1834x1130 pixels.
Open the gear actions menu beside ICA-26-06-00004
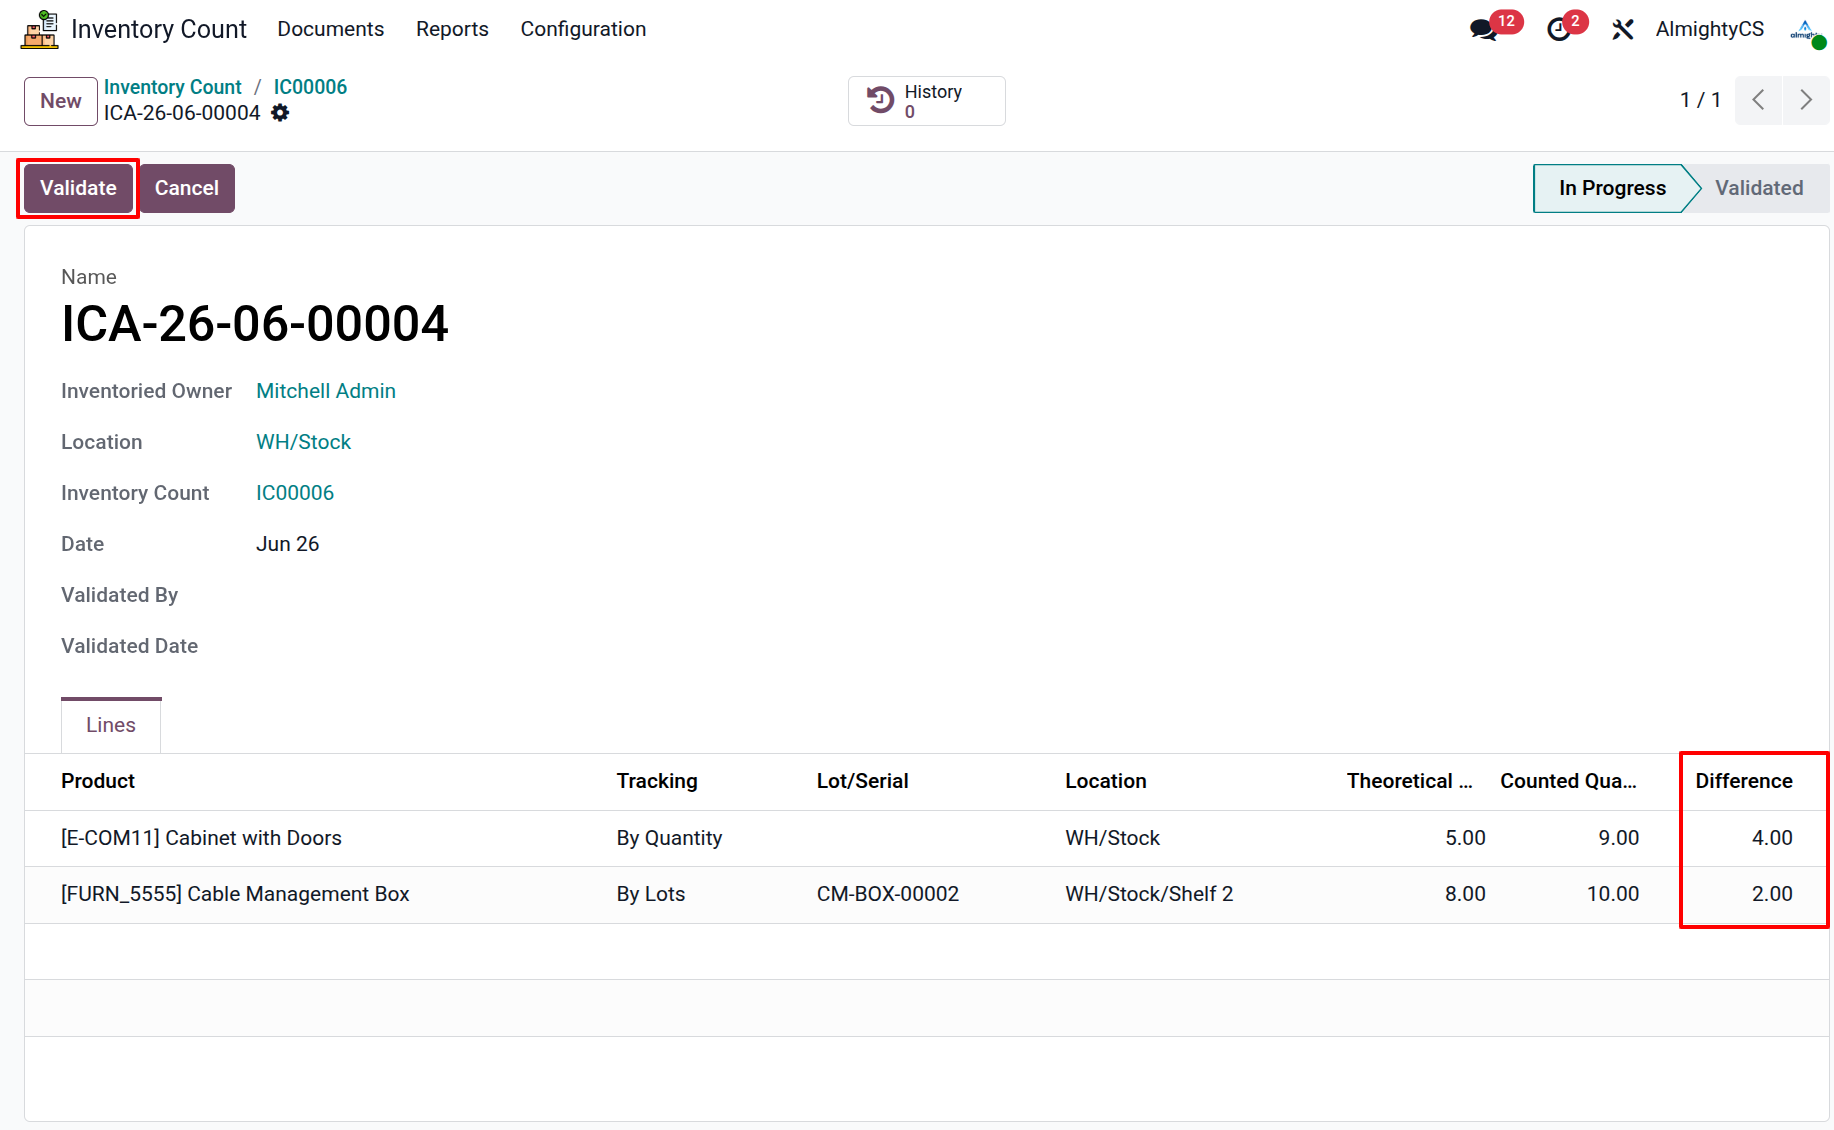click(280, 113)
